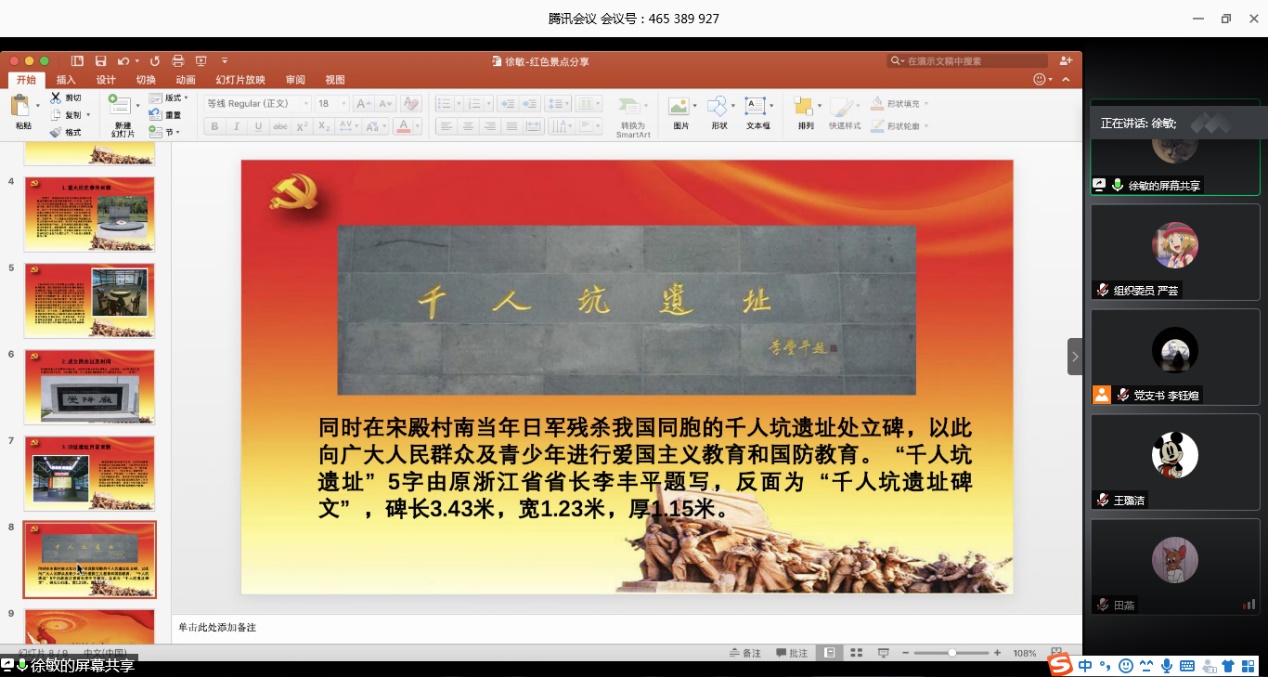Image resolution: width=1268 pixels, height=677 pixels.
Task: Toggle italic formatting (I)
Action: pyautogui.click(x=236, y=127)
